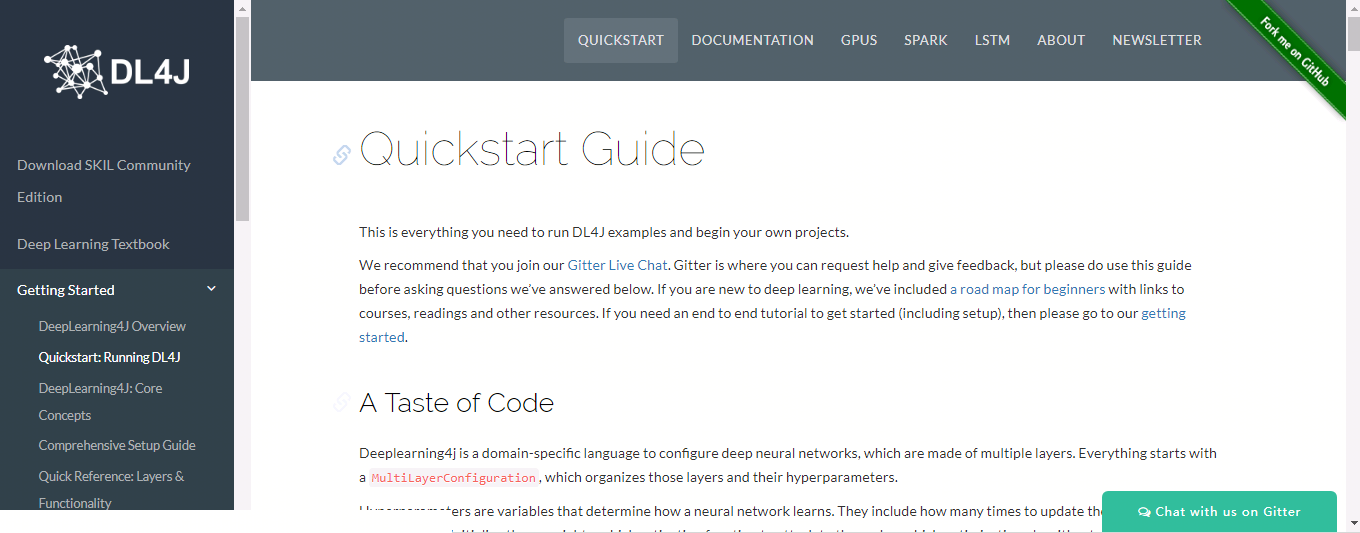This screenshot has height=533, width=1360.
Task: Click the Fork me on GitHub ribbon
Action: coord(1295,52)
